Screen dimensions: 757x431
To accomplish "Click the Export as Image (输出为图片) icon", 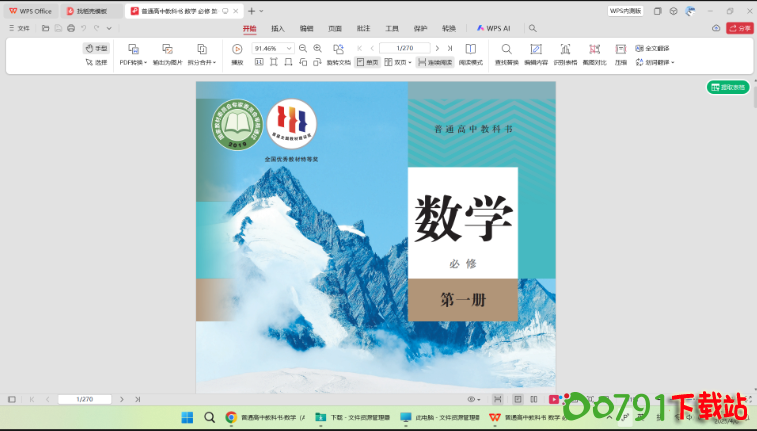I will [167, 49].
